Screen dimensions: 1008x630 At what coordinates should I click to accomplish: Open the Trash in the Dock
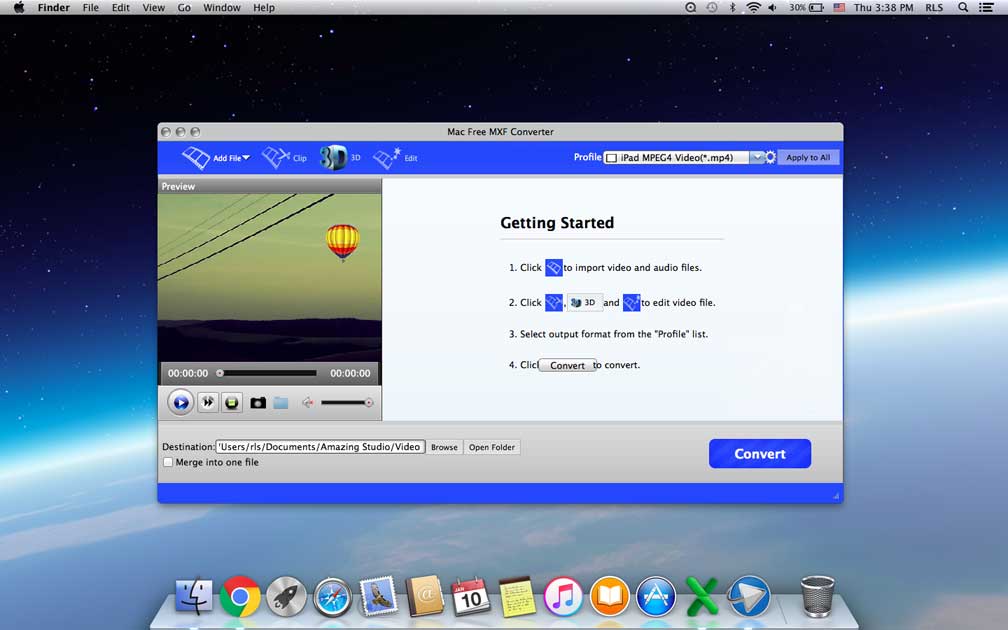tap(818, 596)
